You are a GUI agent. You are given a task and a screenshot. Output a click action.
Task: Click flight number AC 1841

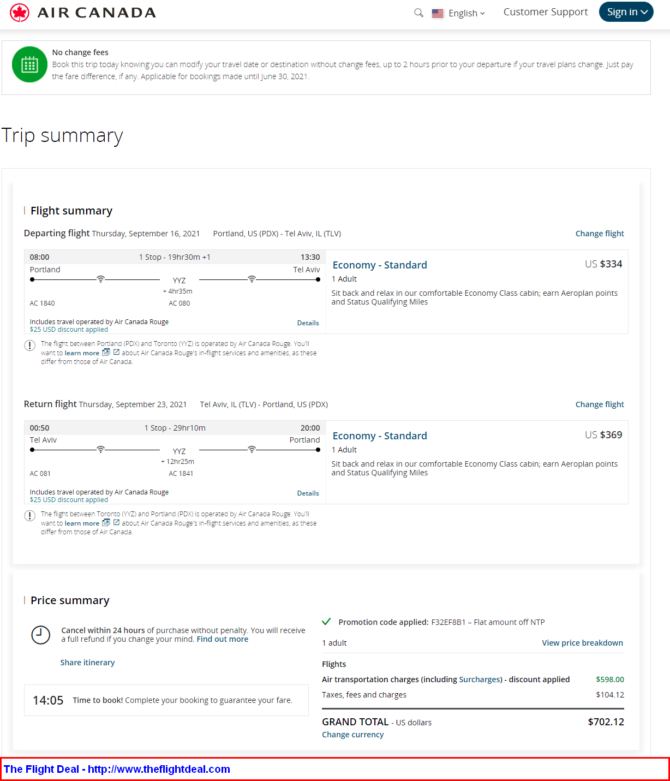181,473
